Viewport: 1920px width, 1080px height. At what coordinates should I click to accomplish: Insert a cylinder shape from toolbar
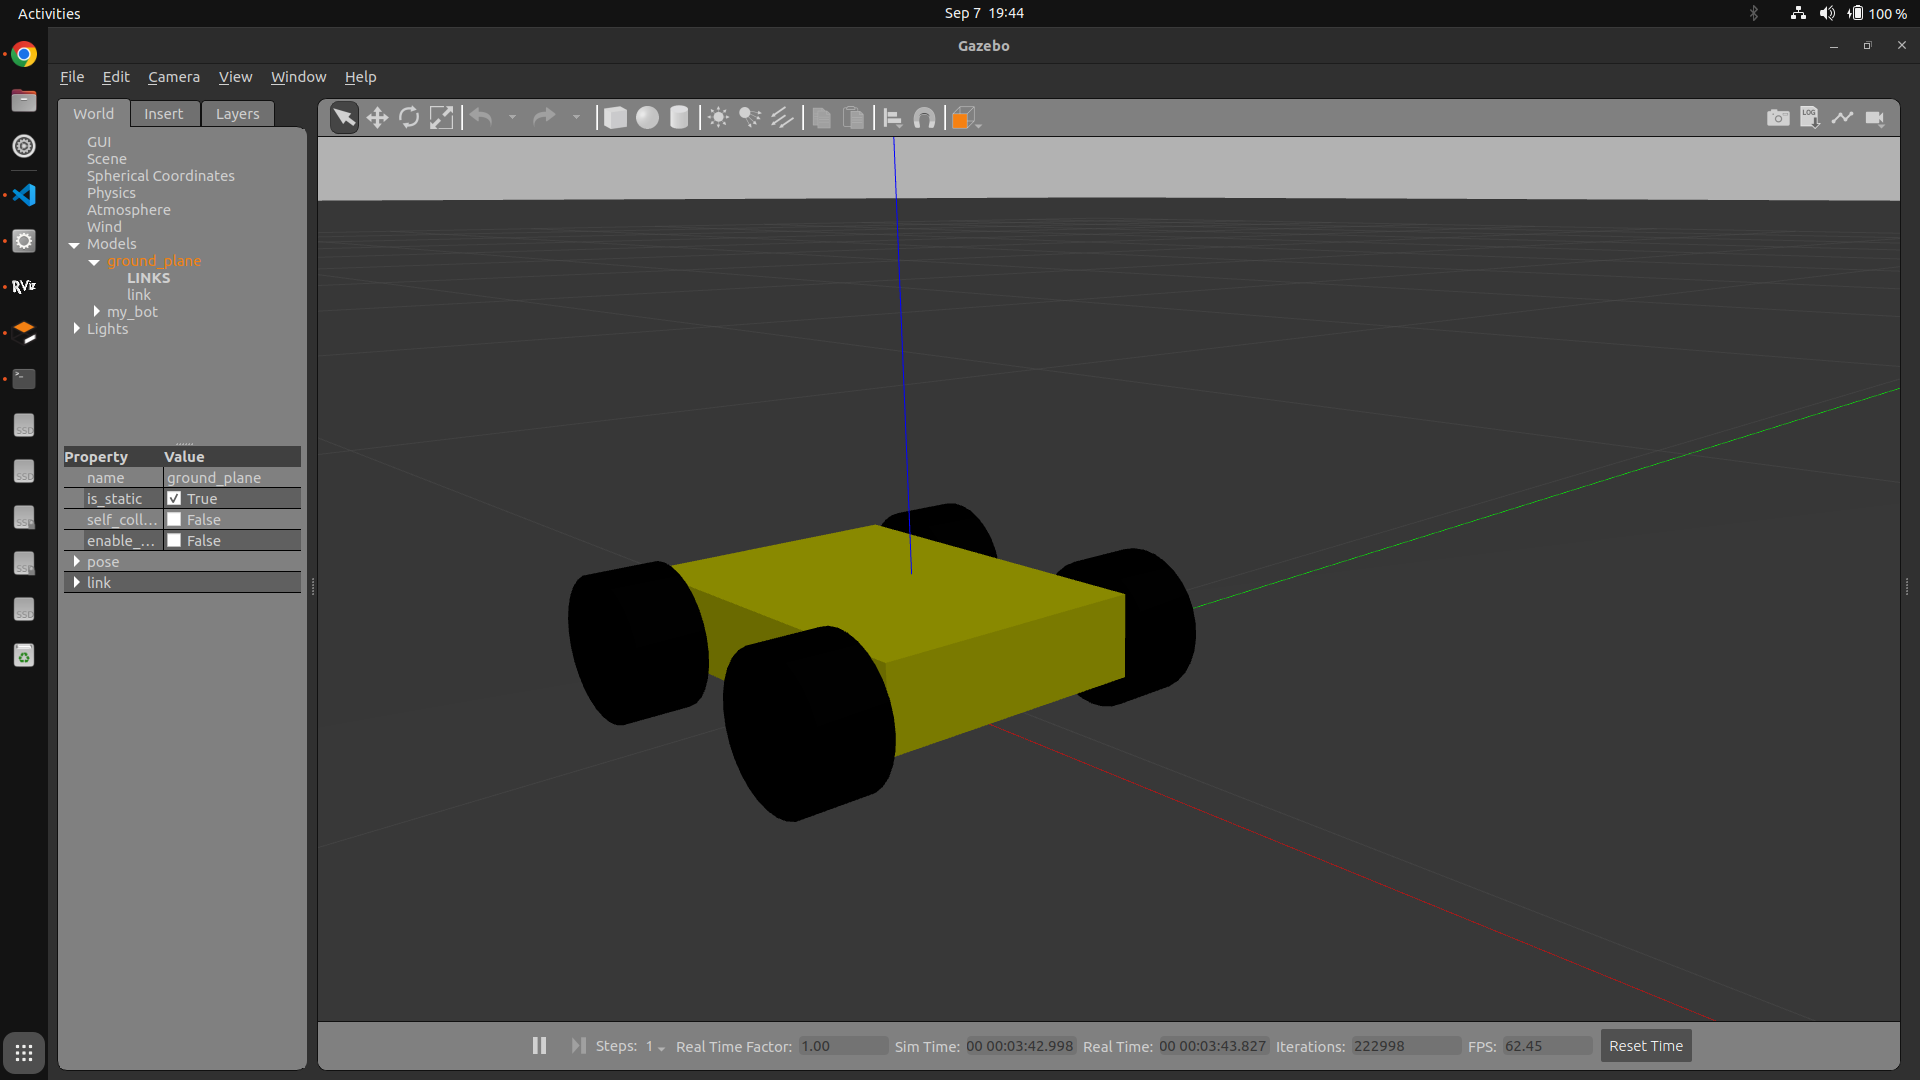[x=679, y=118]
